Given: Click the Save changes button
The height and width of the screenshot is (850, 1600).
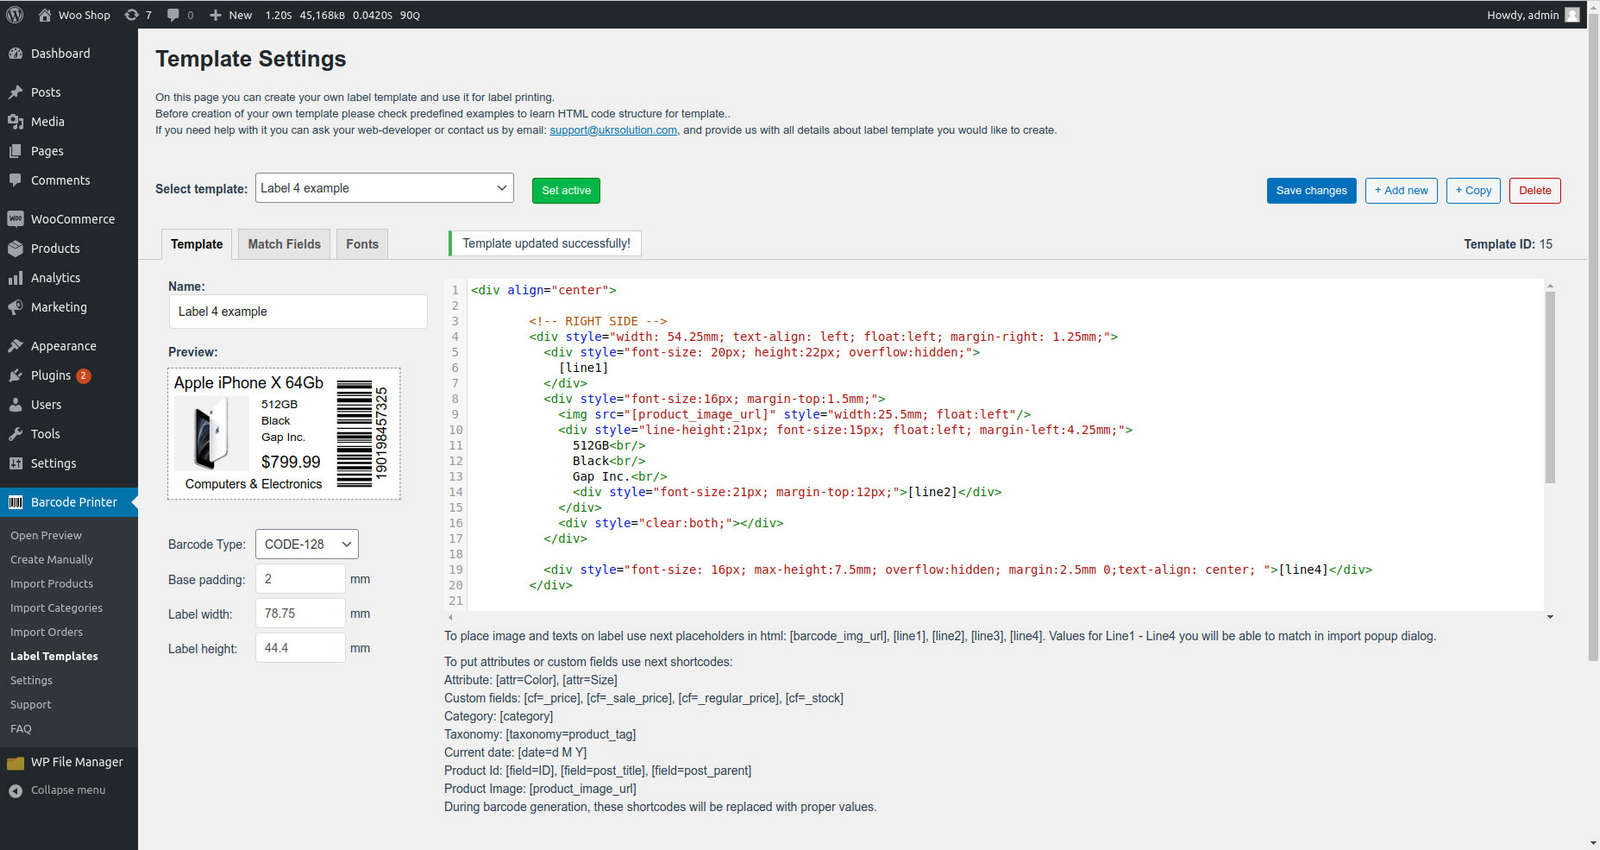Looking at the screenshot, I should (x=1311, y=190).
